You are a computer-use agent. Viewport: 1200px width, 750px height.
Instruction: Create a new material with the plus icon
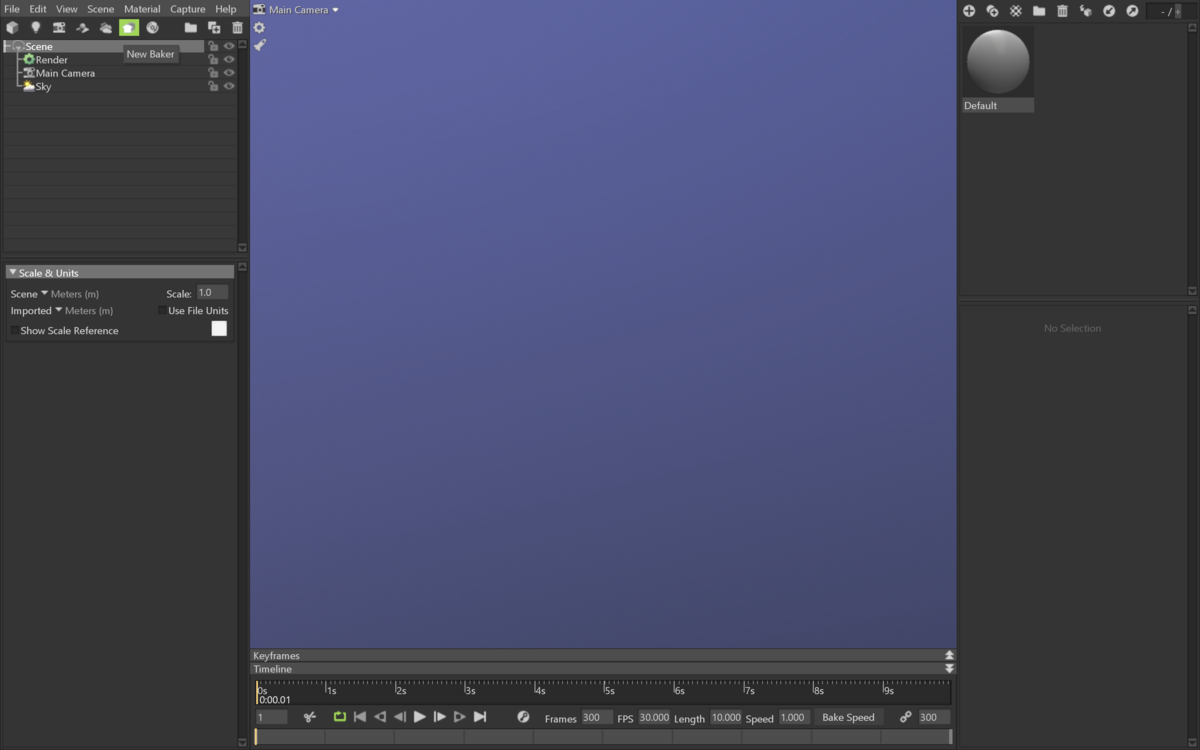(x=968, y=11)
